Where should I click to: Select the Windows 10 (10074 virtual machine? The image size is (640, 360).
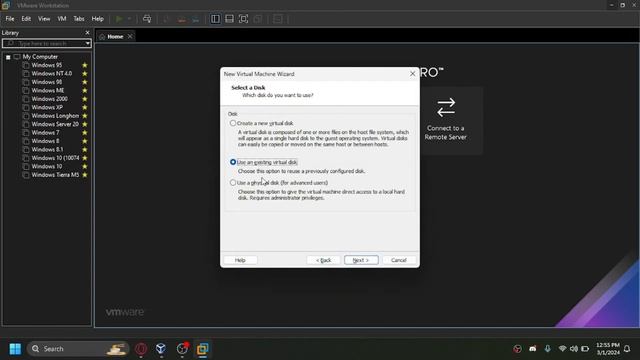[x=55, y=158]
